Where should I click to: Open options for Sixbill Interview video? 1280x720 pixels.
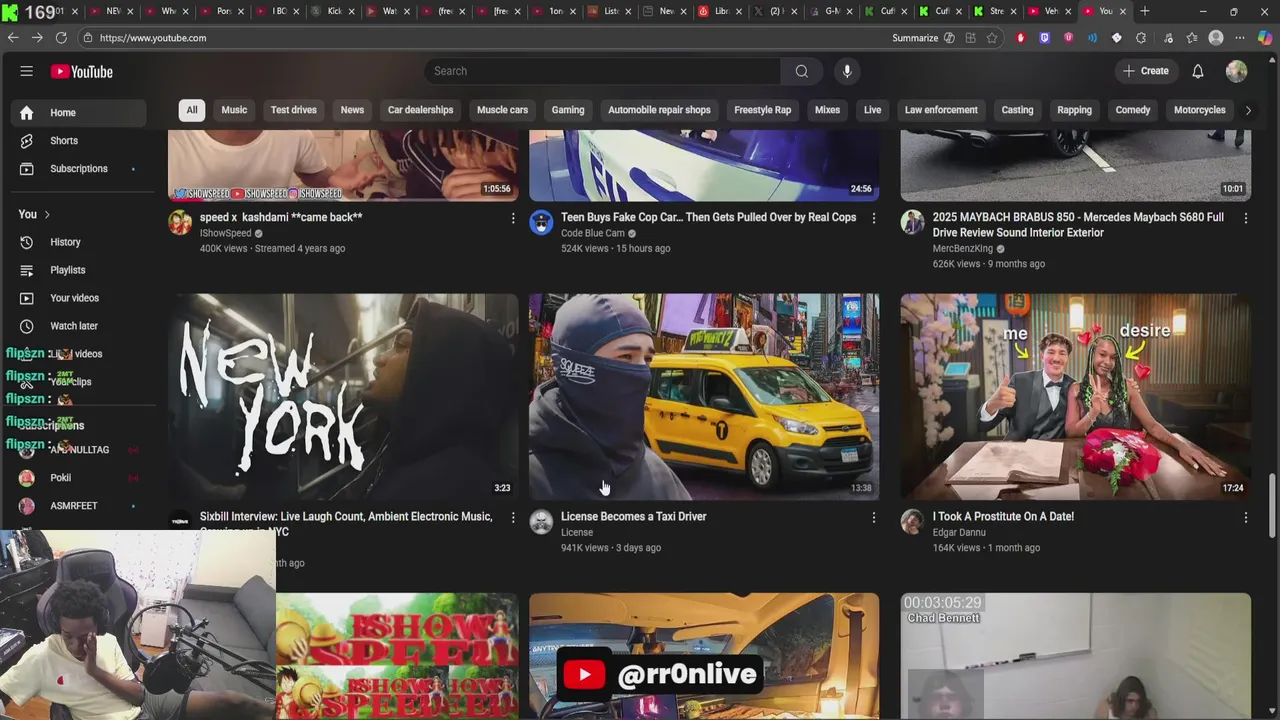click(513, 518)
